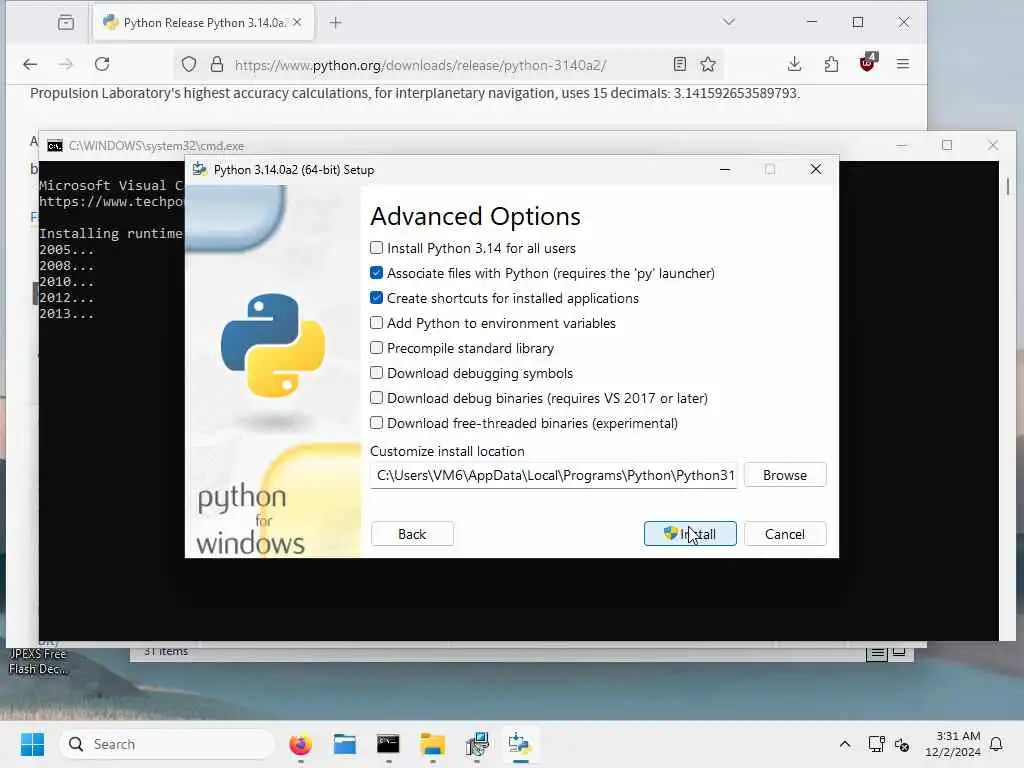This screenshot has height=768, width=1024.
Task: Open yellow File Explorer folder in taskbar
Action: click(432, 744)
